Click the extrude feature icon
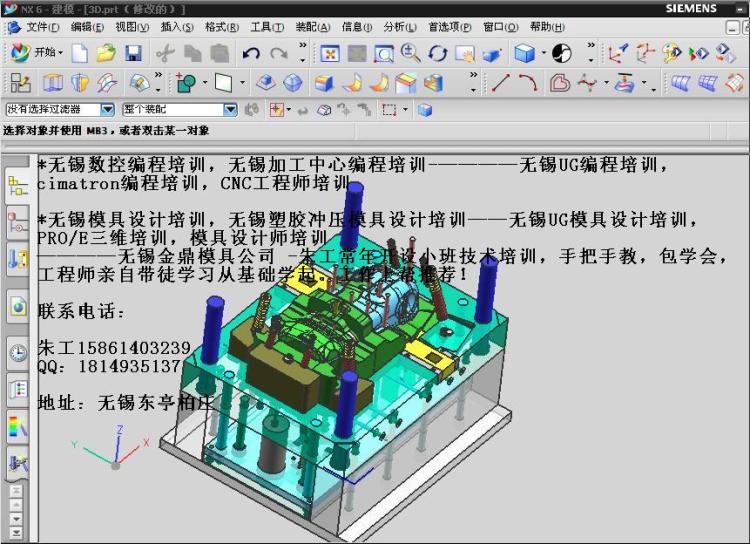750x544 pixels. pos(53,83)
